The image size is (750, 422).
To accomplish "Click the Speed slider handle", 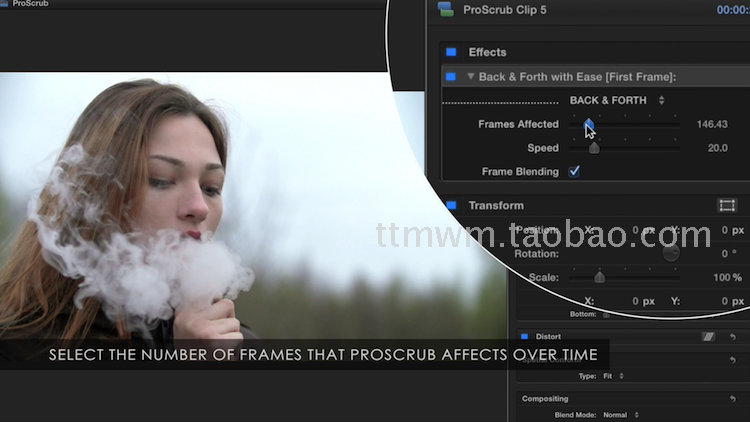I will (594, 148).
